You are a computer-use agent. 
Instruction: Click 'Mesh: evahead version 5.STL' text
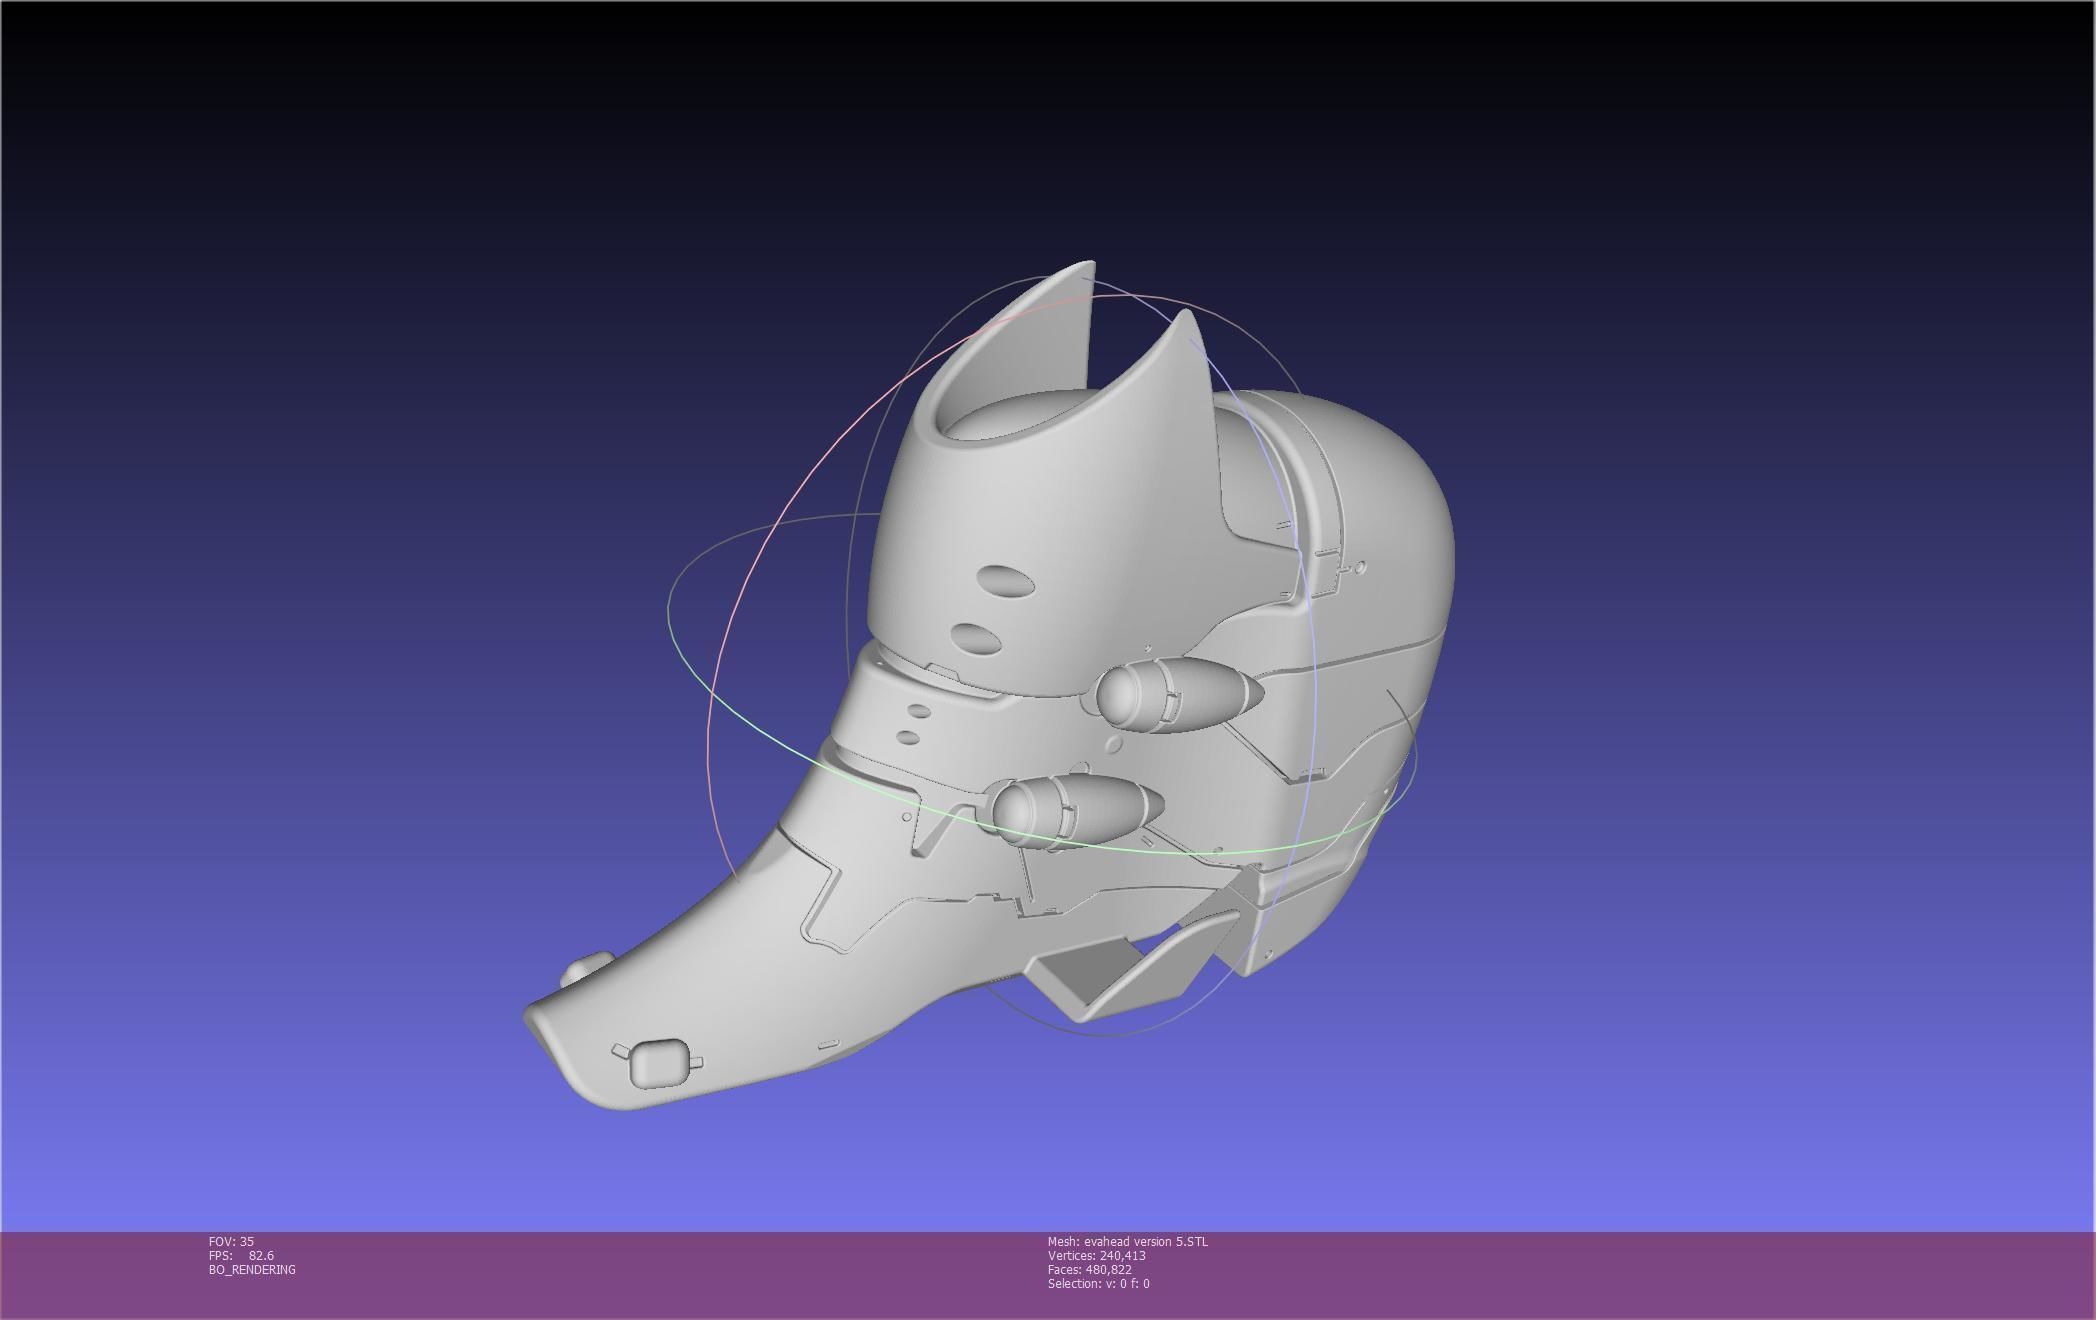tap(1127, 1241)
